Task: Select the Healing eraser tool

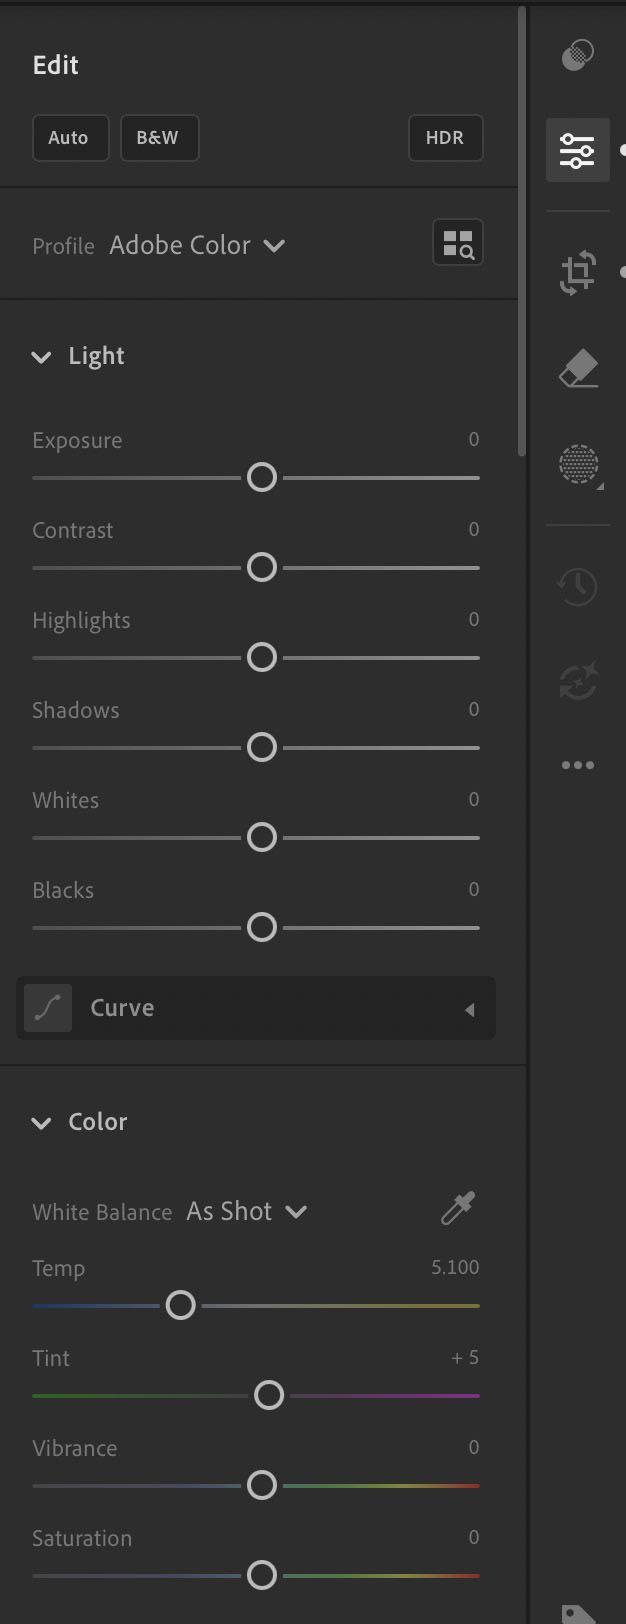Action: pos(578,369)
